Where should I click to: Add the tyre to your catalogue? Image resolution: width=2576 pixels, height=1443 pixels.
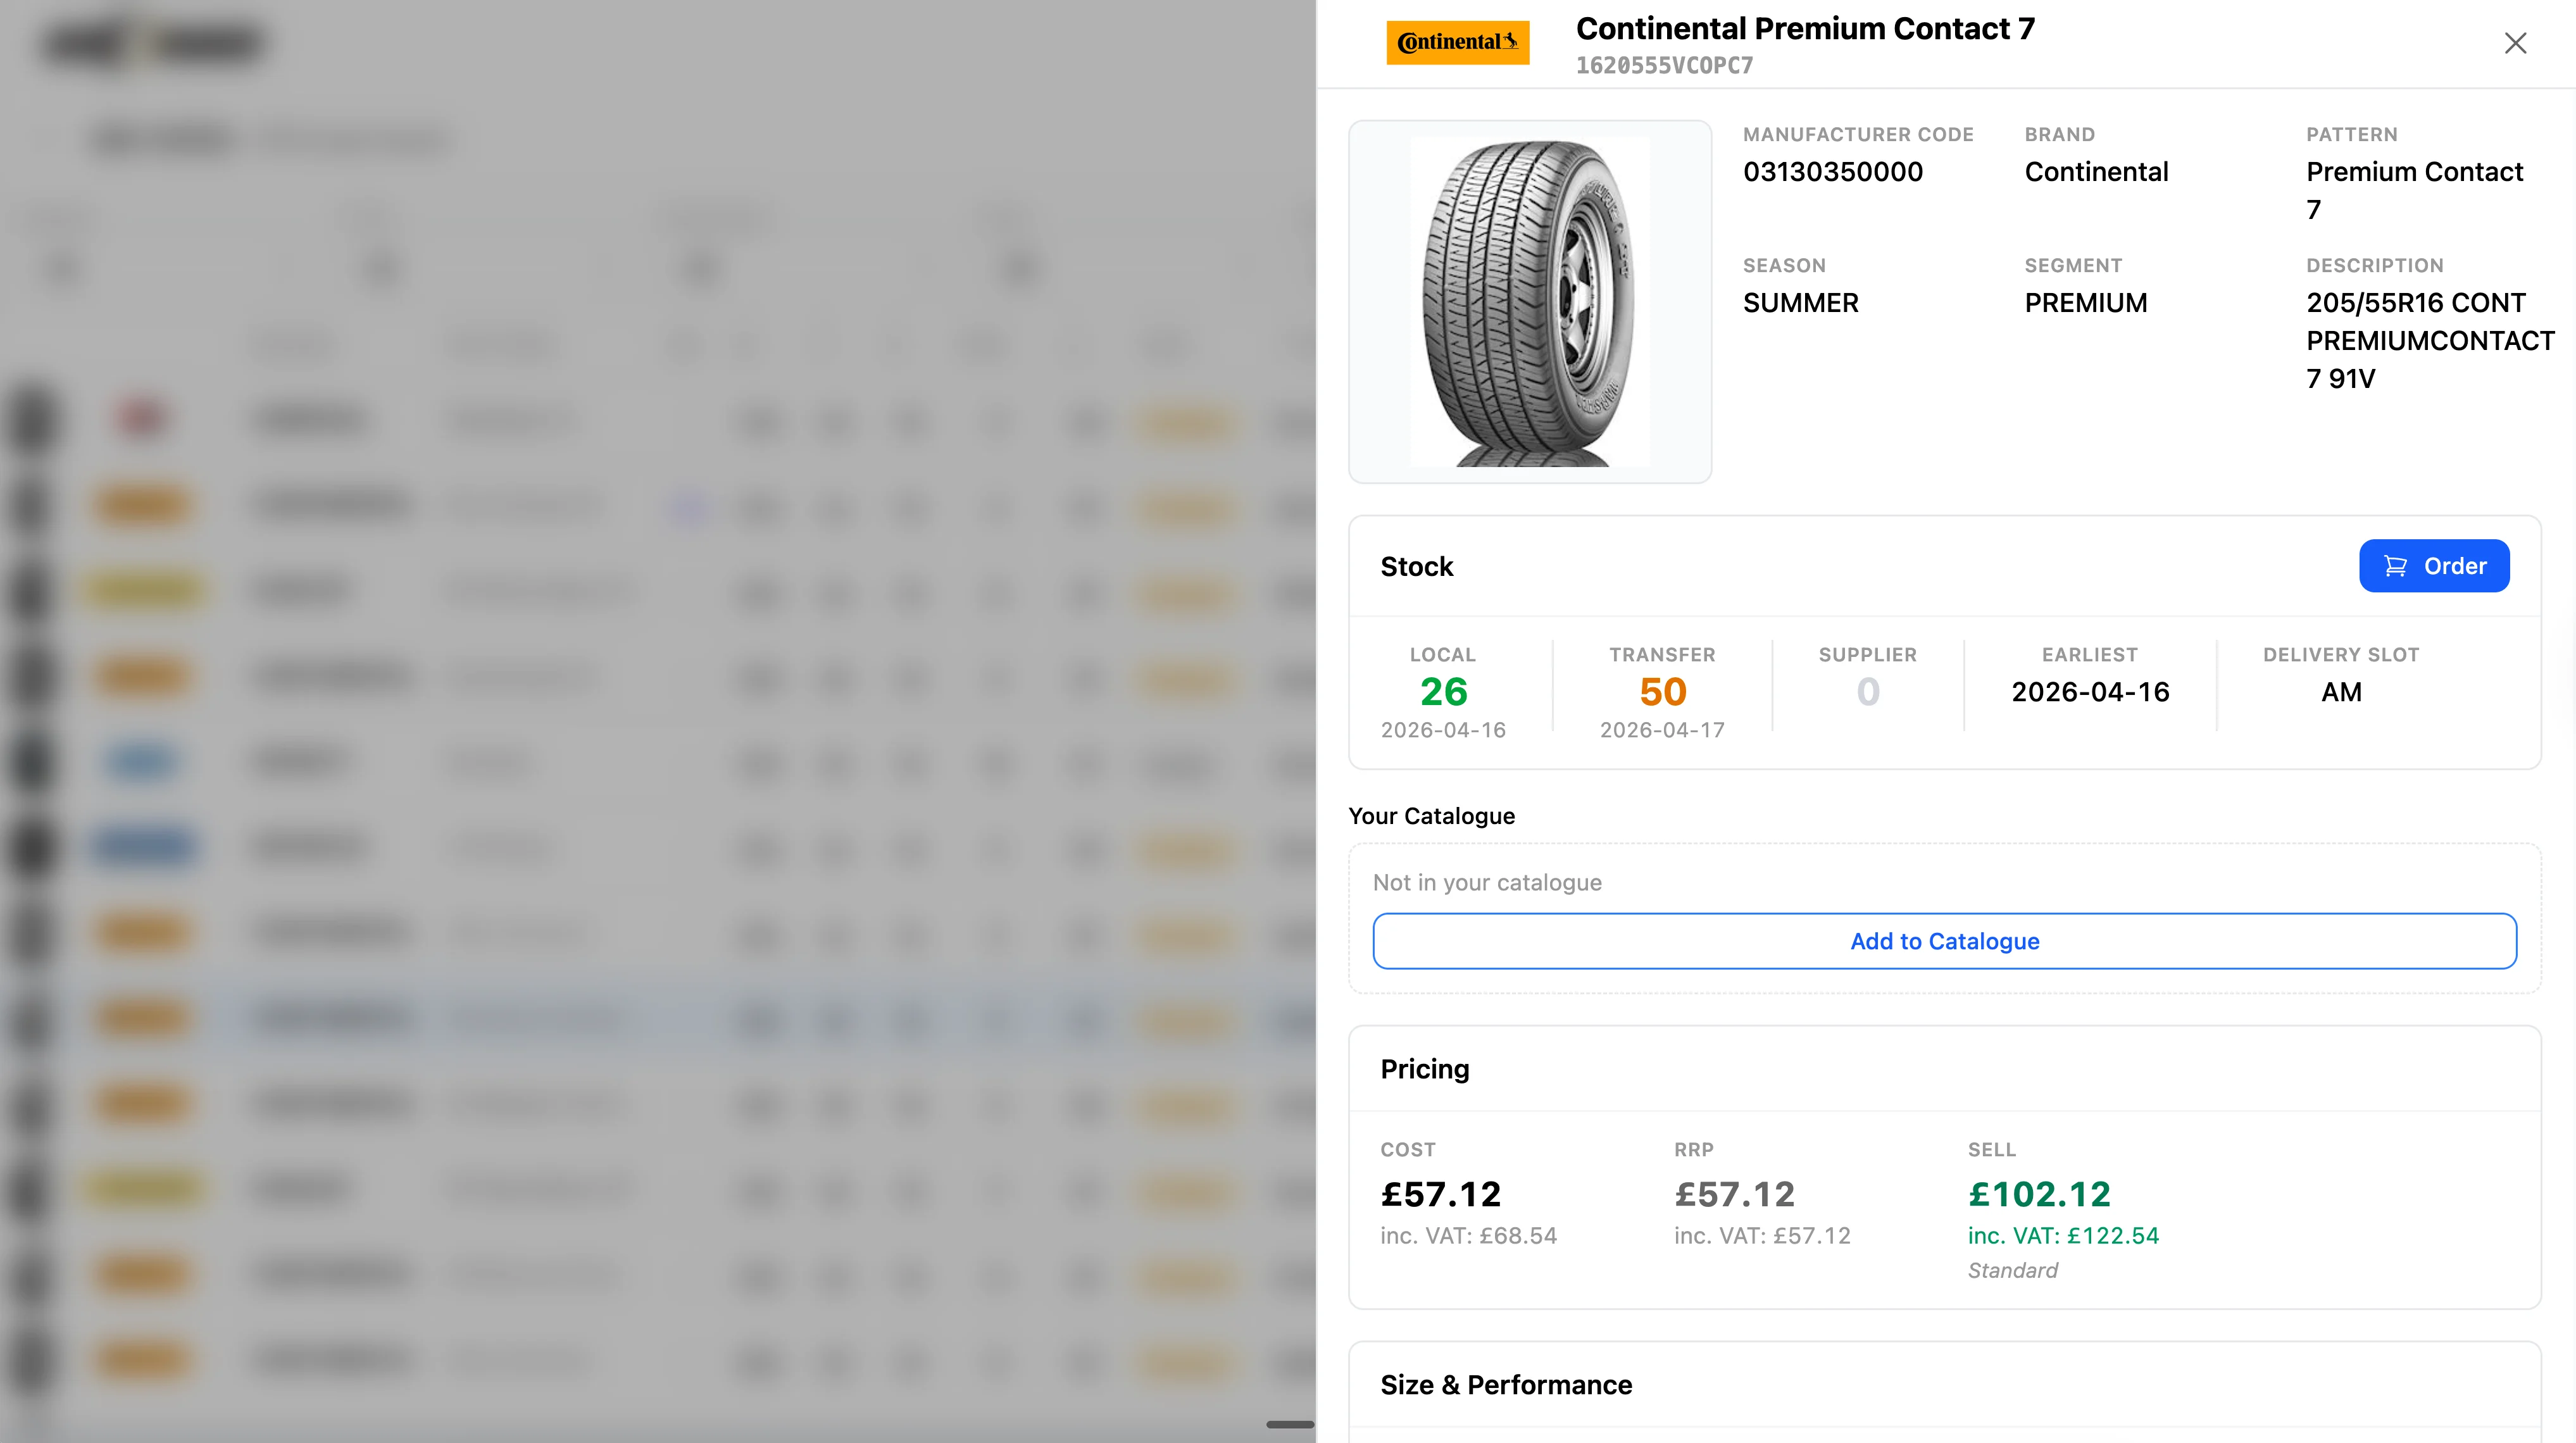coord(1944,941)
